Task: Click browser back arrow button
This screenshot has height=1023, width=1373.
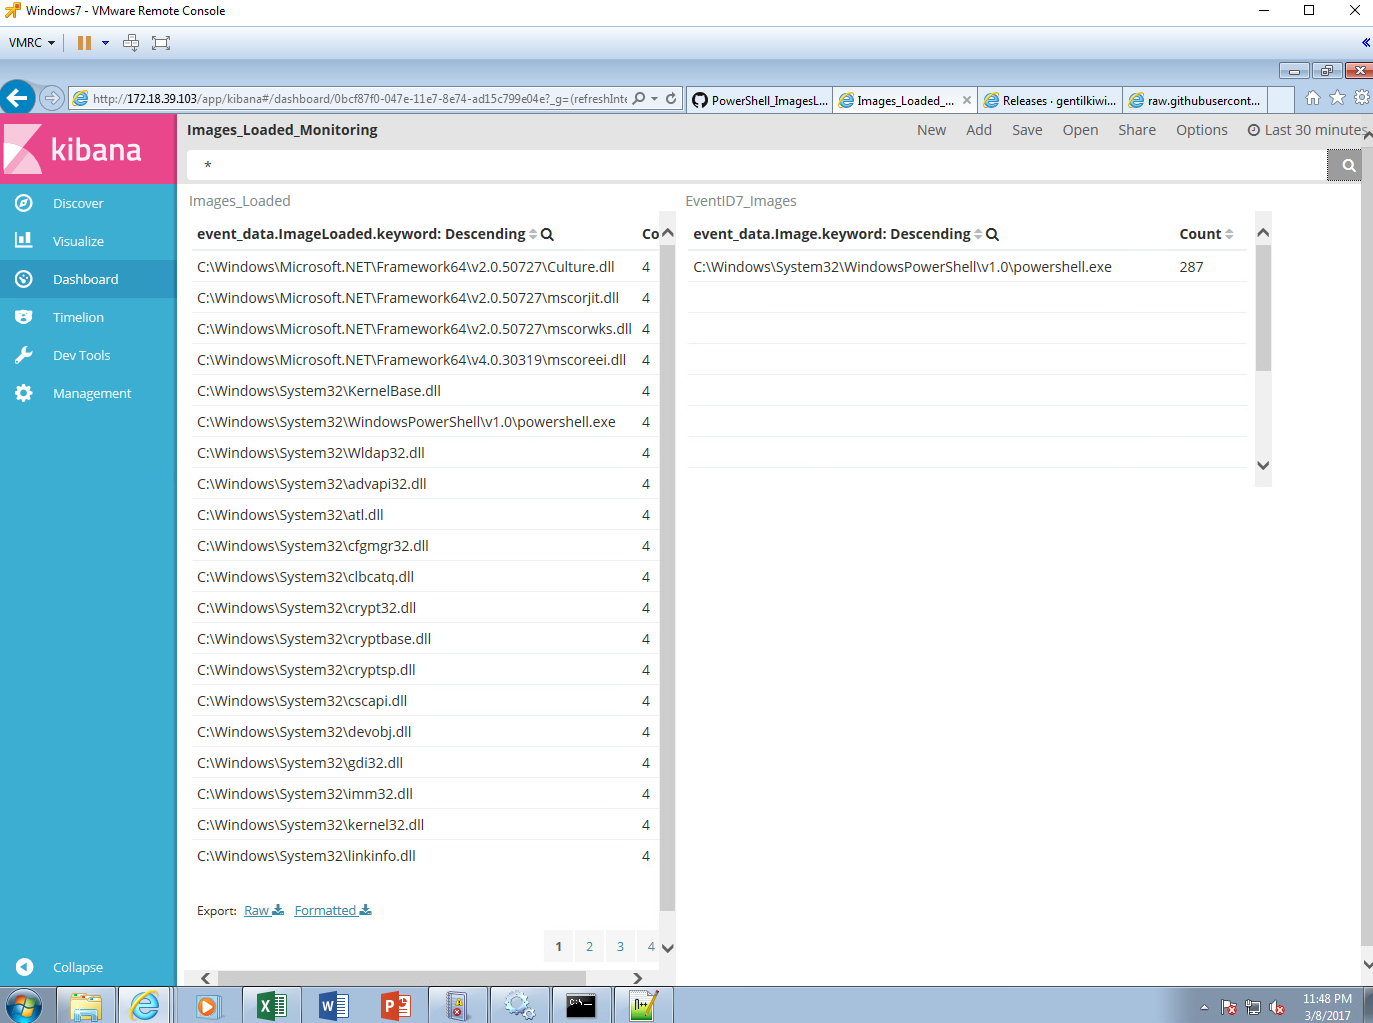Action: click(x=17, y=98)
